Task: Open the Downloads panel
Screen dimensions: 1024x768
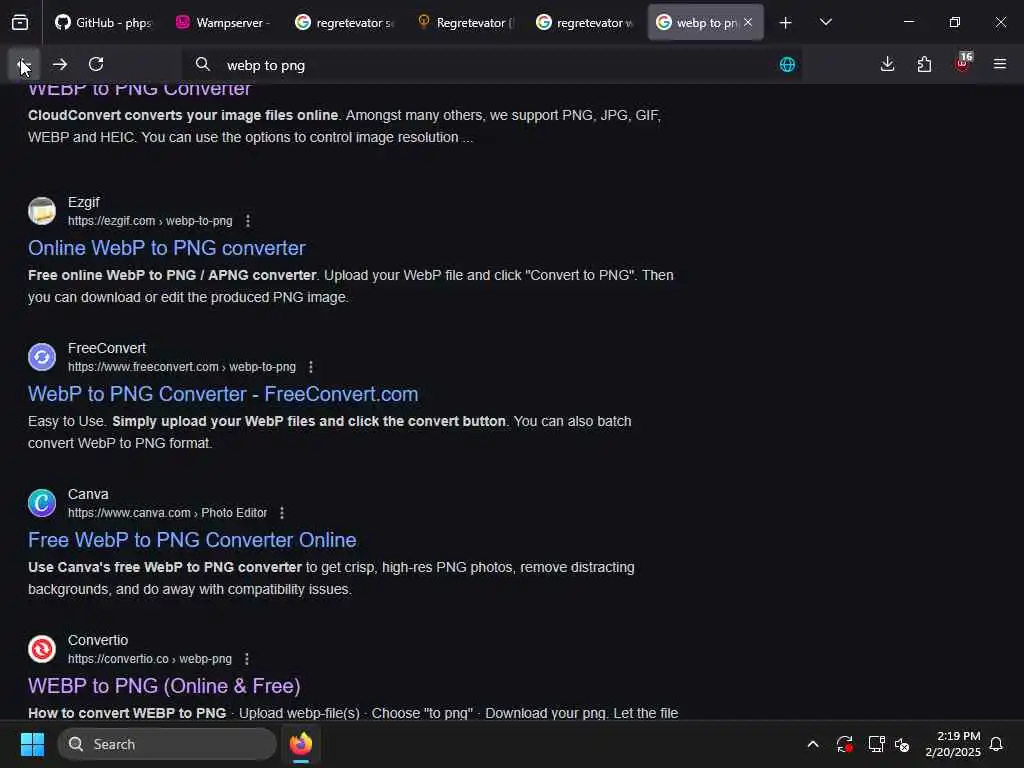Action: point(887,64)
